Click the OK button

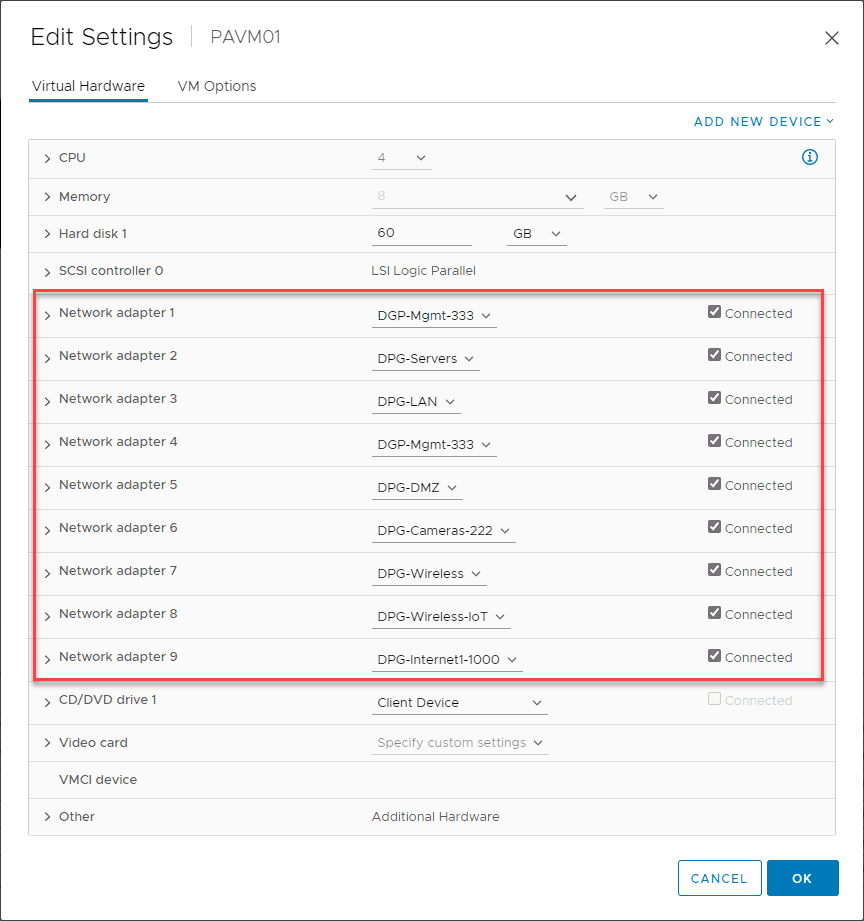802,878
